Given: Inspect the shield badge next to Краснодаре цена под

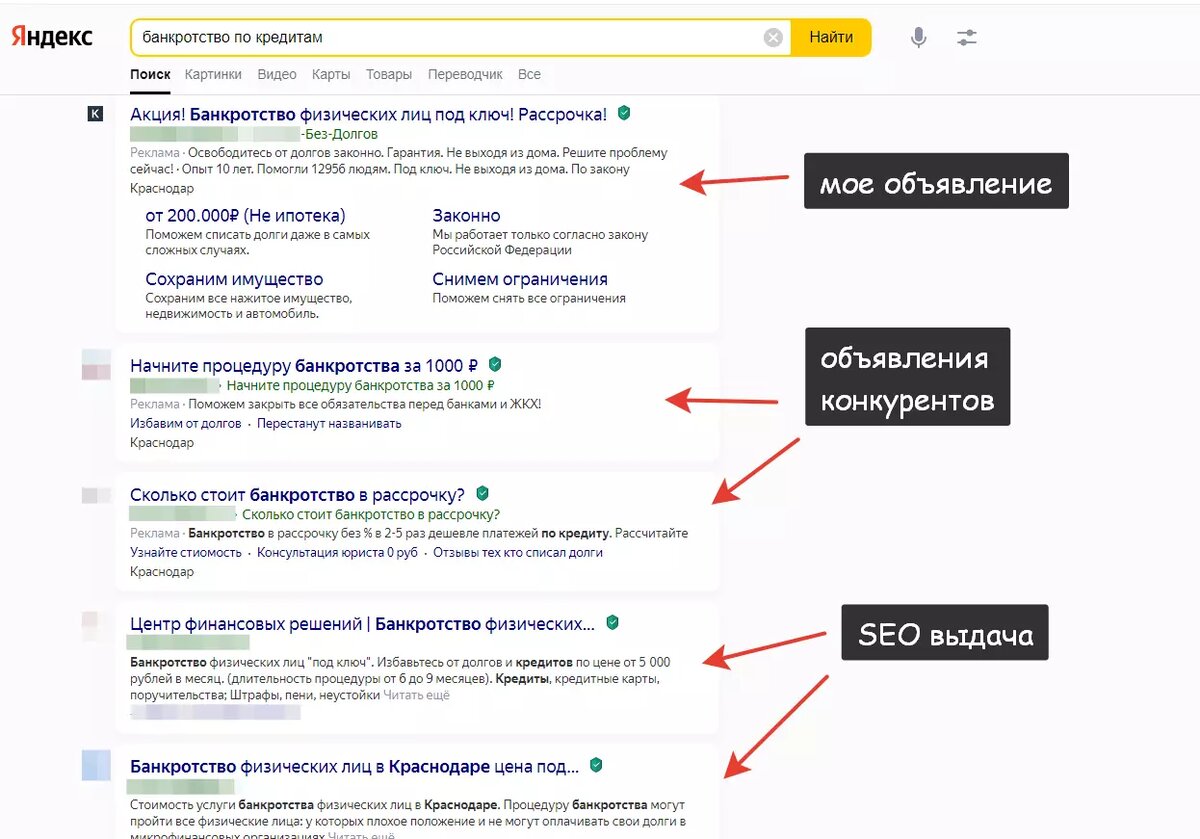Looking at the screenshot, I should pyautogui.click(x=596, y=765).
